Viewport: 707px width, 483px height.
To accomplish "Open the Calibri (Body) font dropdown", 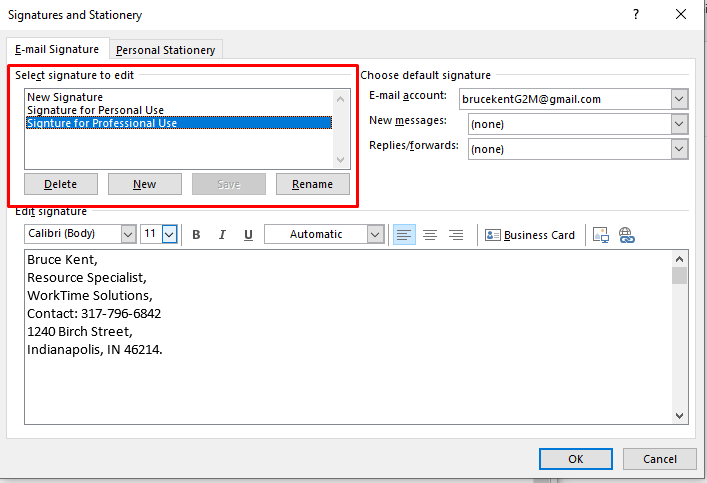I will 128,234.
